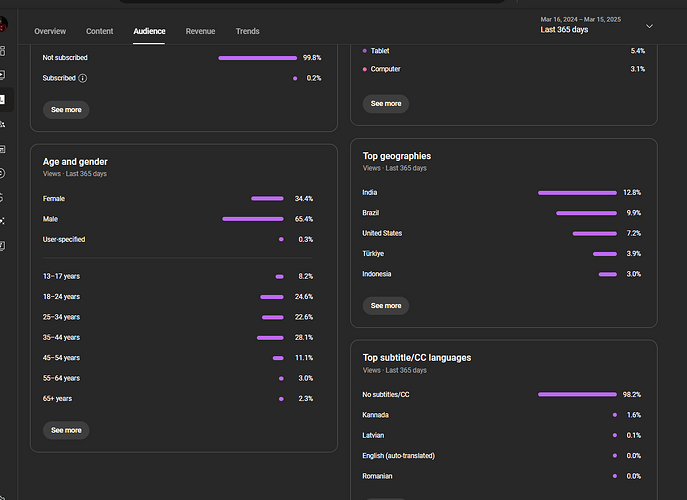Click See more under the subscription status card
The height and width of the screenshot is (500, 687).
coord(66,110)
